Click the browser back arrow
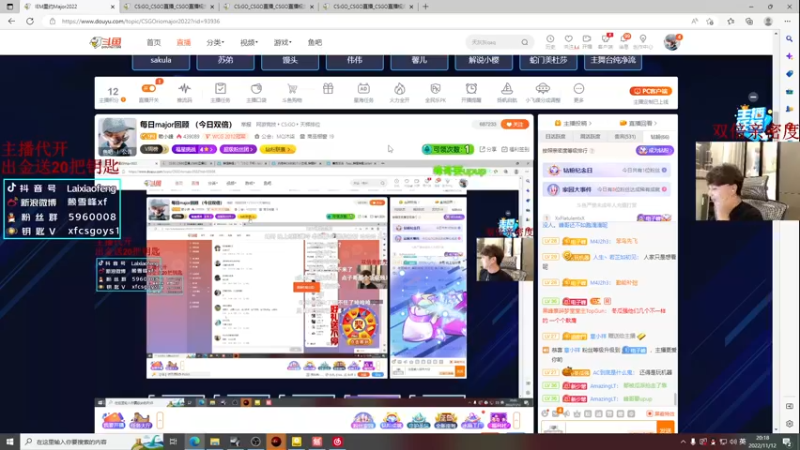The width and height of the screenshot is (800, 450). pos(11,21)
